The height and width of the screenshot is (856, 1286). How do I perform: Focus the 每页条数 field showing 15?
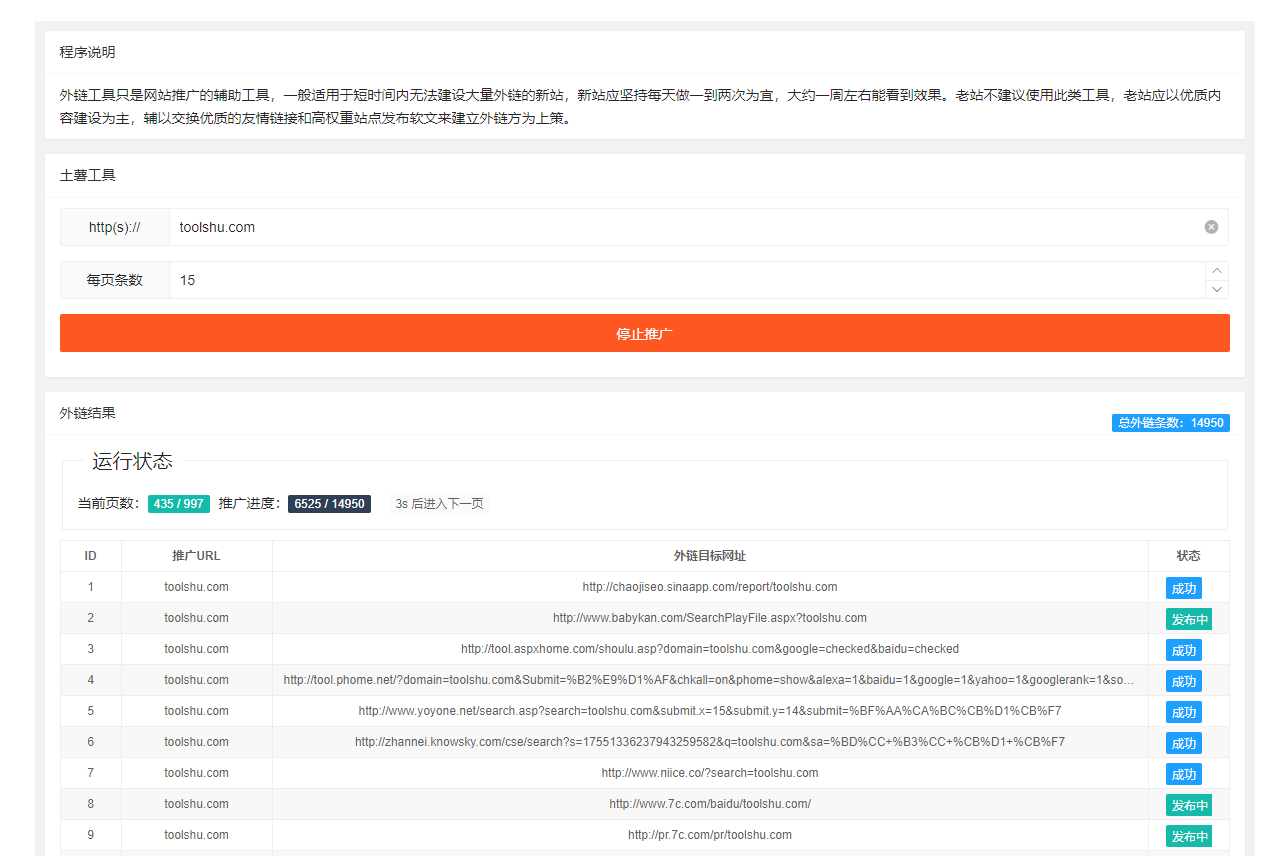tap(688, 280)
